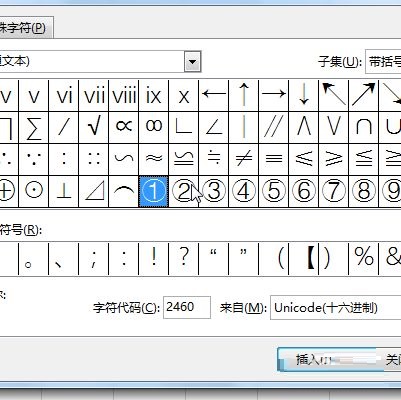Image resolution: width=401 pixels, height=400 pixels.
Task: Select the up-left diagonal arrow ↖ symbol
Action: click(x=334, y=96)
